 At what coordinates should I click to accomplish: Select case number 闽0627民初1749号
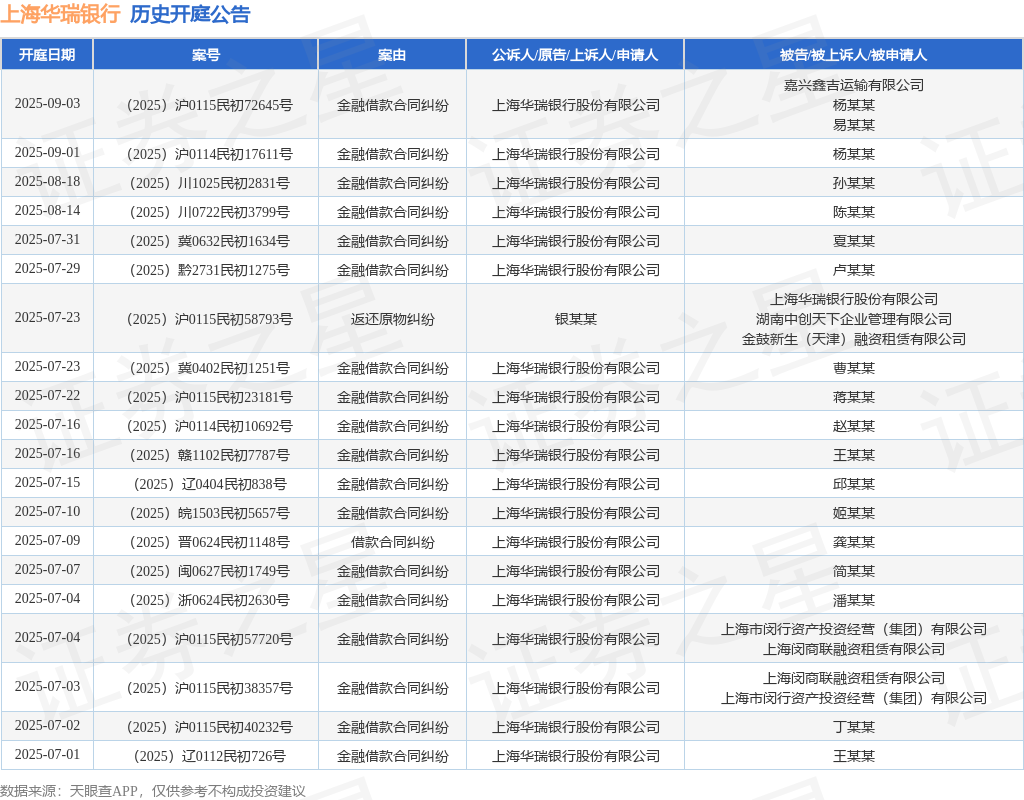[x=210, y=571]
